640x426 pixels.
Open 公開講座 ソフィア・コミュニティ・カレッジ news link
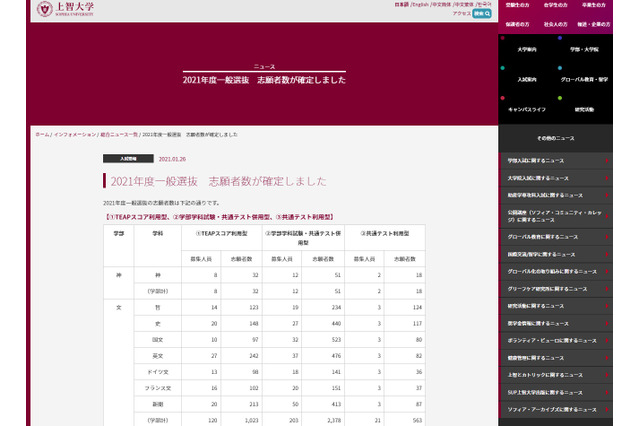(x=556, y=216)
